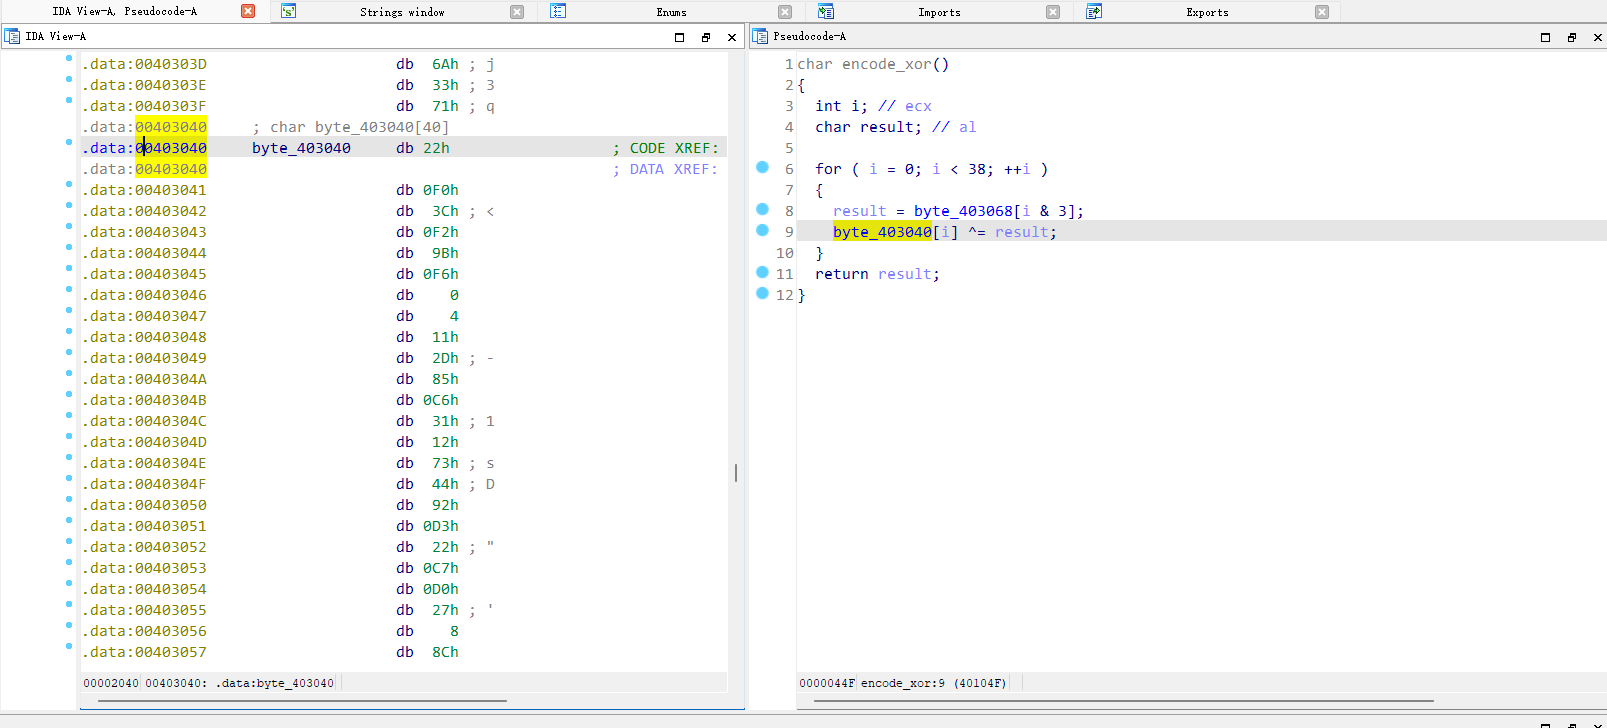This screenshot has width=1607, height=728.
Task: Toggle breakpoint dot on pseudocode line 12
Action: [x=762, y=293]
